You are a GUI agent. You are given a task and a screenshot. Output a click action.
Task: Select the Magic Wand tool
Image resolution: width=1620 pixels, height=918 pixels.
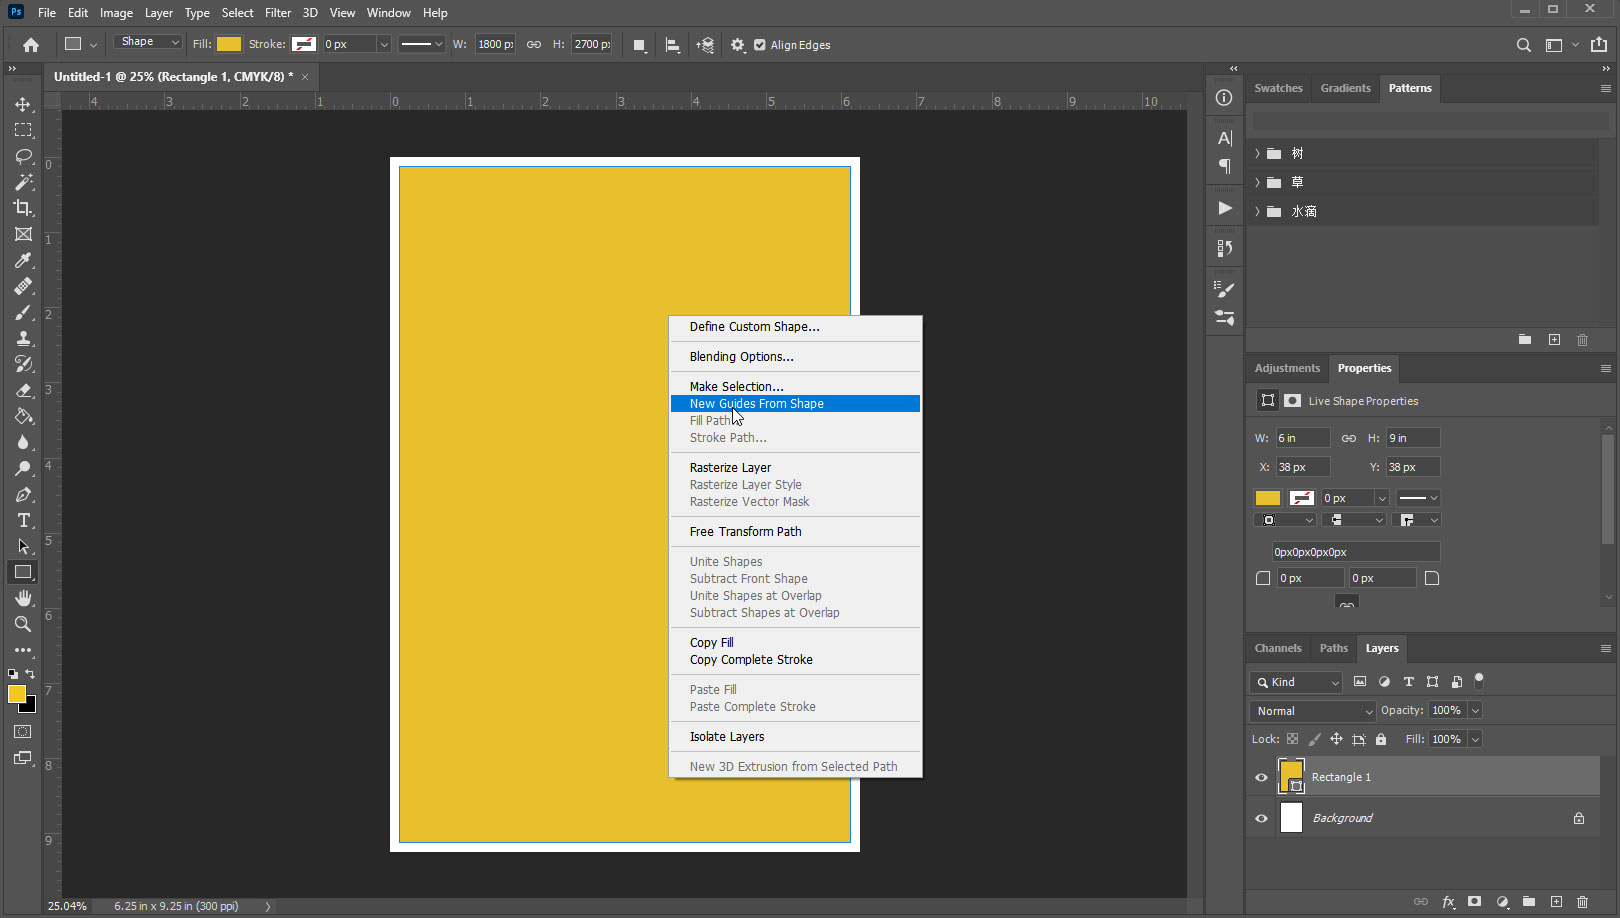tap(23, 182)
